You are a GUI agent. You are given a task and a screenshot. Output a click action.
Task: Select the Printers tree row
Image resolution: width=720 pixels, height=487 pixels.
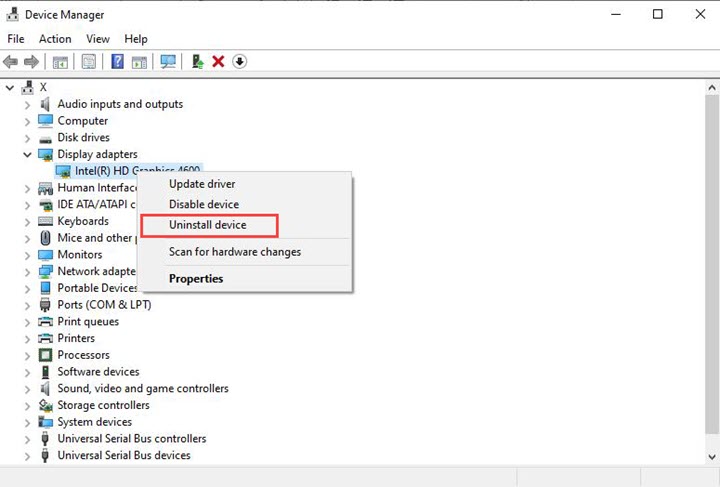coord(76,338)
